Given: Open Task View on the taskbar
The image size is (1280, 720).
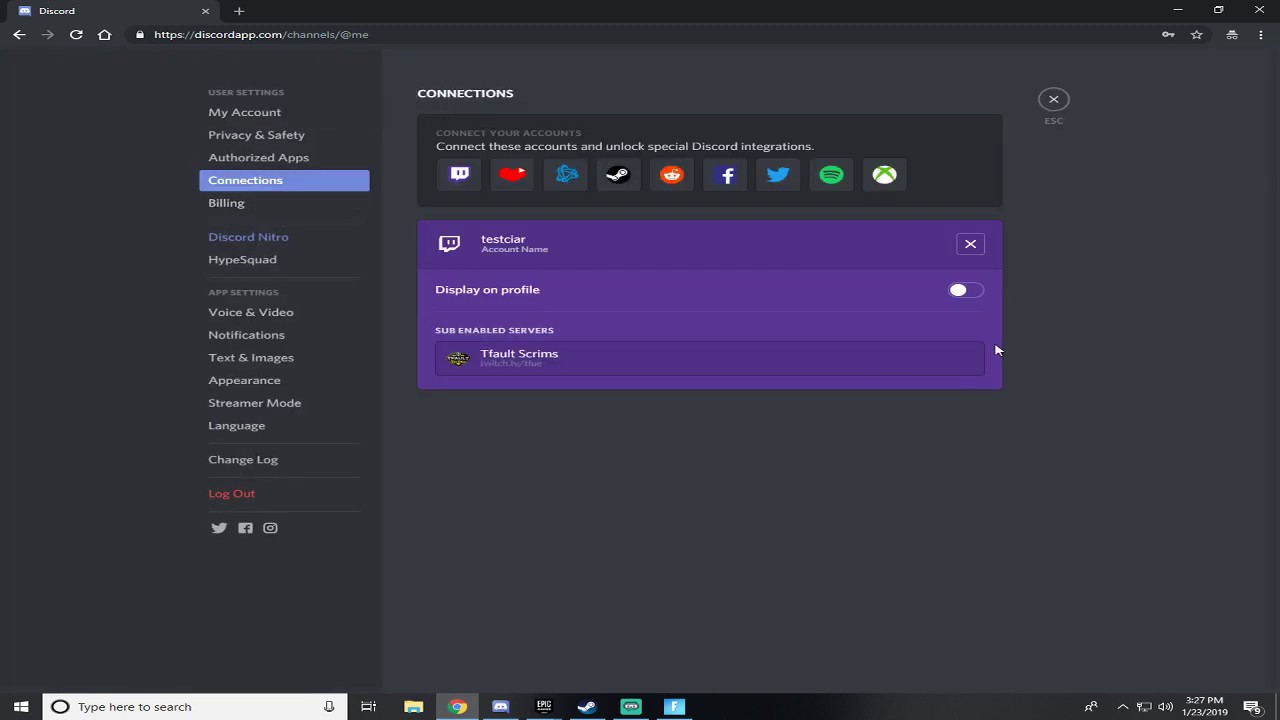Looking at the screenshot, I should click(368, 707).
